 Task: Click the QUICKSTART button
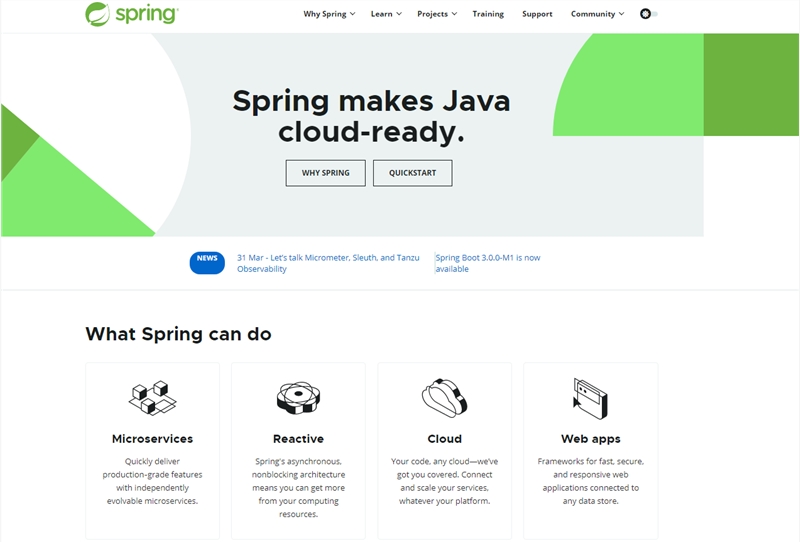click(x=412, y=173)
